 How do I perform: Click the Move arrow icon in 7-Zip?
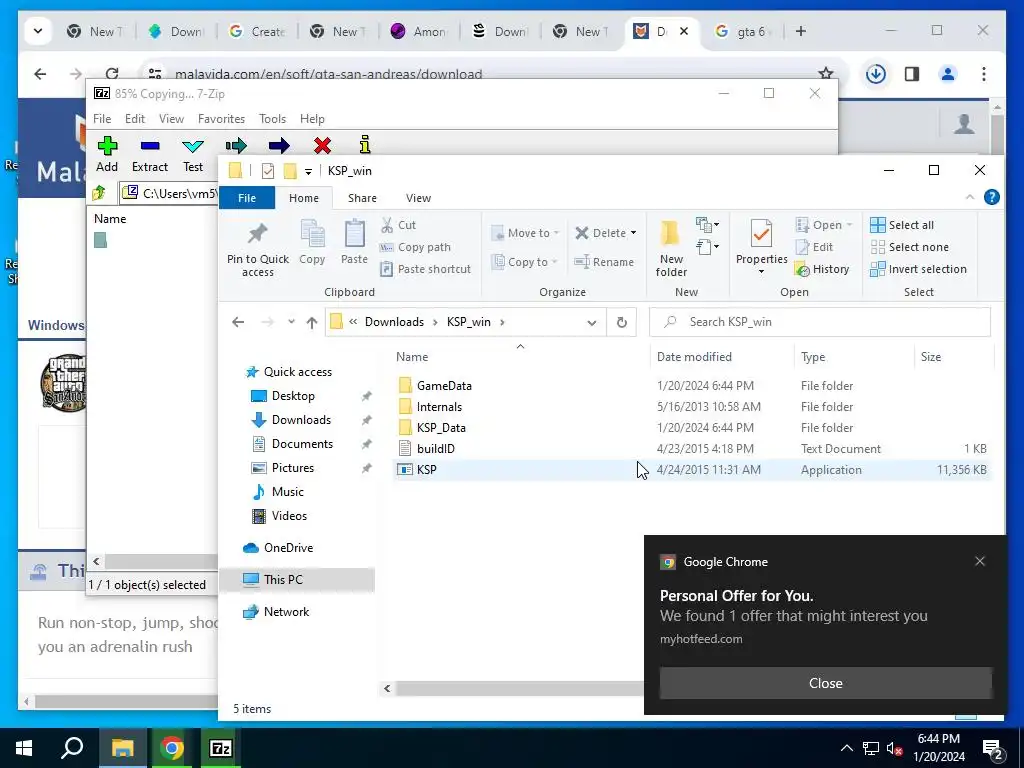click(x=279, y=145)
